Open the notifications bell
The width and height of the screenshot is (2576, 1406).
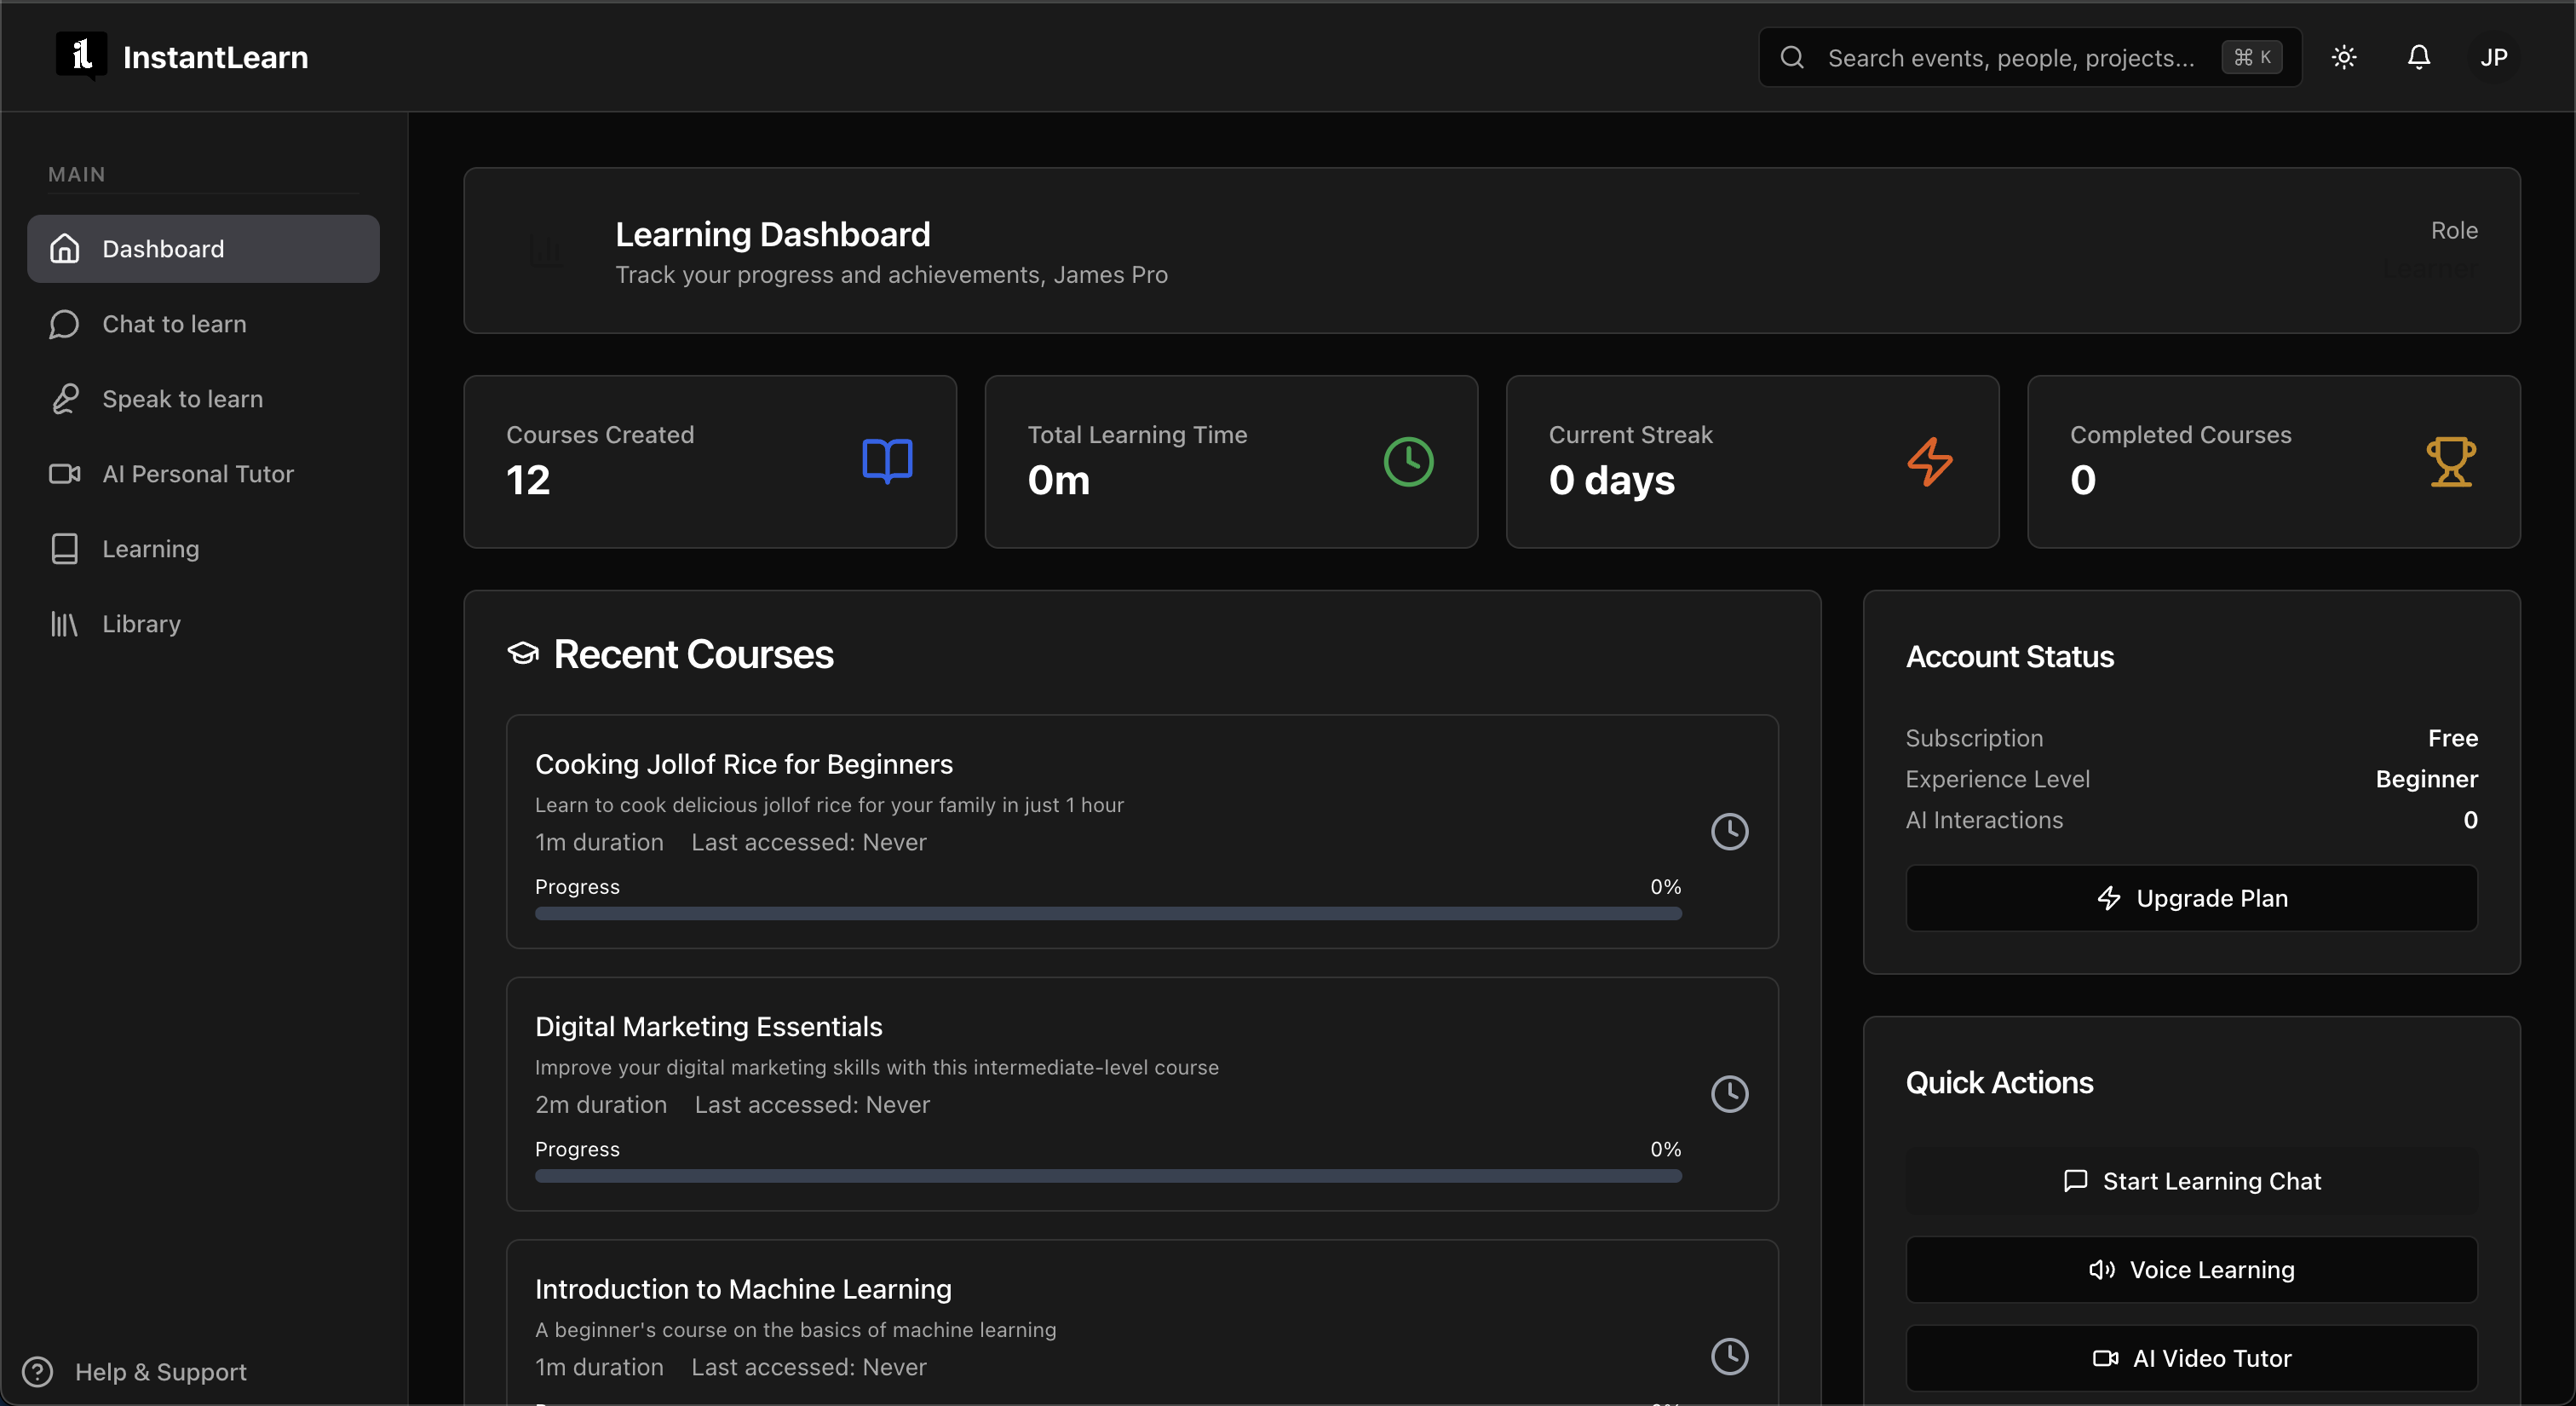tap(2418, 57)
